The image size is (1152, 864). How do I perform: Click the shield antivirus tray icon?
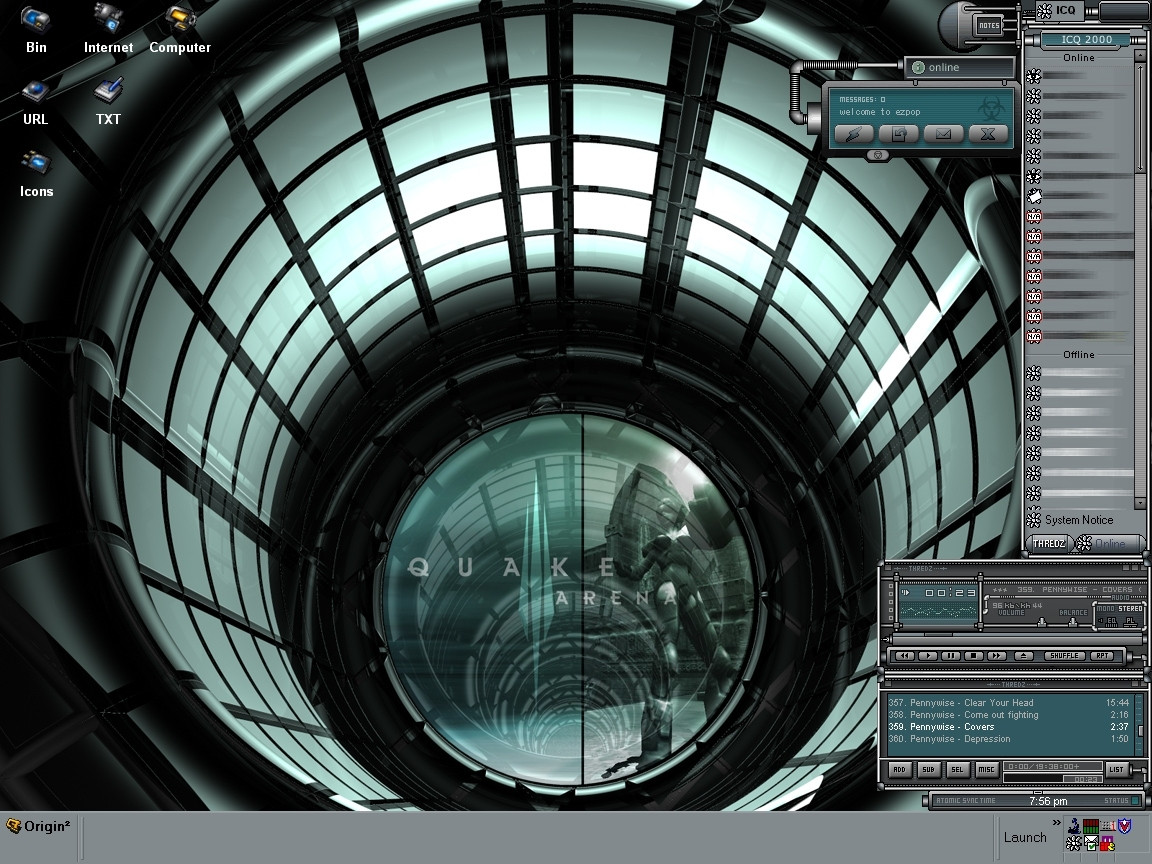1124,826
